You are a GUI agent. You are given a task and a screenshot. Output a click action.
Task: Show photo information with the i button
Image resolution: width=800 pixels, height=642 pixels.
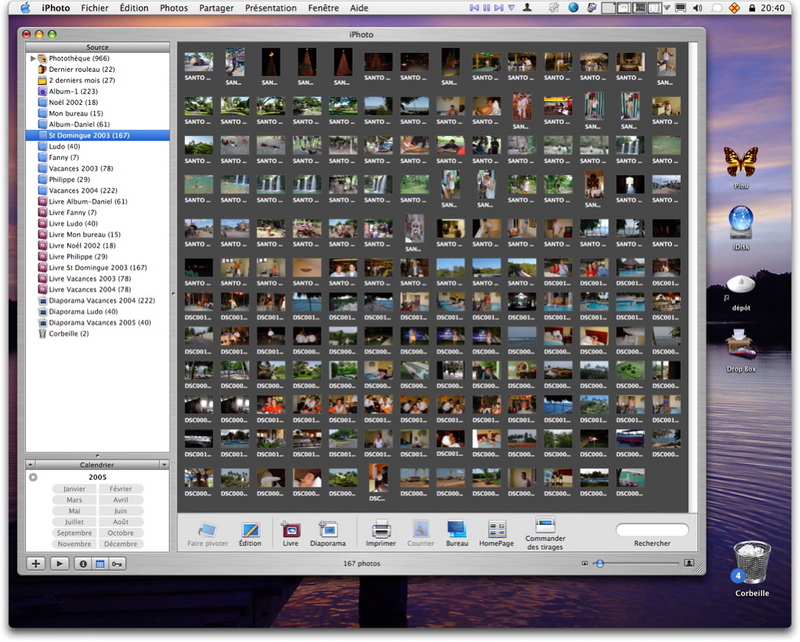(83, 564)
